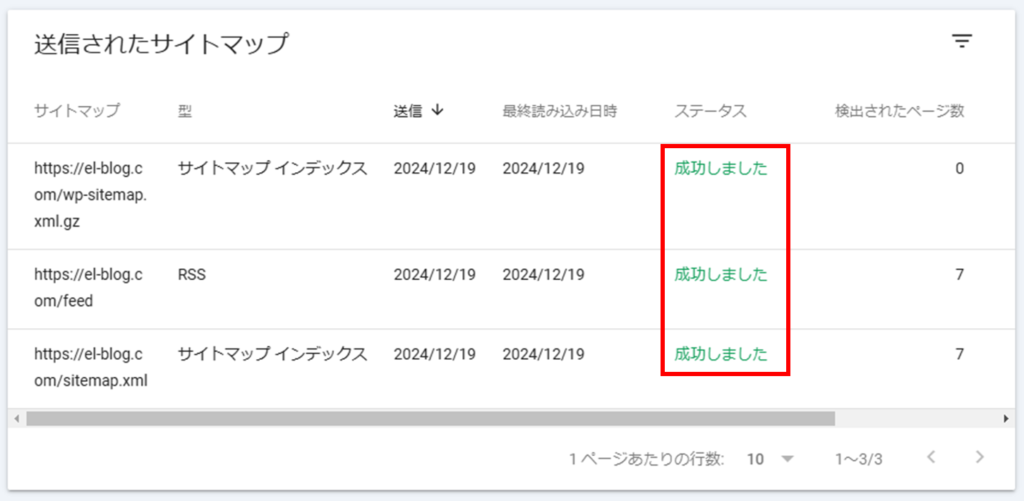Click the サイトマップ column header
1024x501 pixels.
pos(77,111)
